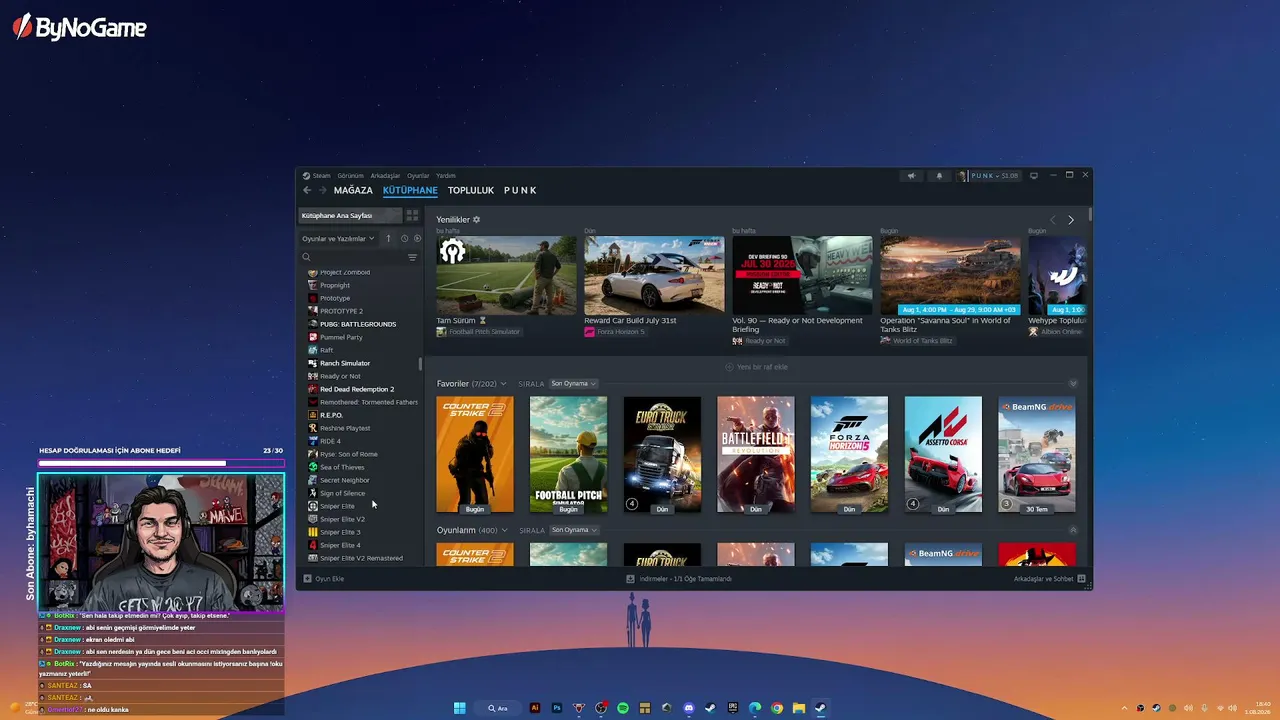The image size is (1280, 720).
Task: Open Assetto Corsa cover in Favoriler
Action: click(x=943, y=455)
